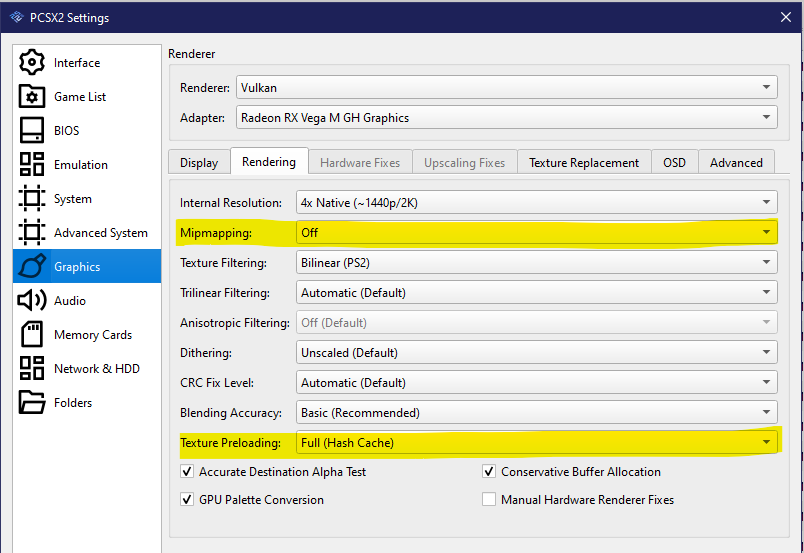804x553 pixels.
Task: Click the Audio speaker icon
Action: (x=32, y=301)
